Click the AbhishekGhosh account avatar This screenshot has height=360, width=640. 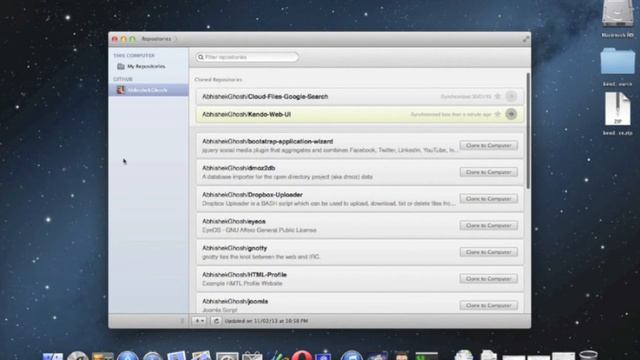(121, 90)
